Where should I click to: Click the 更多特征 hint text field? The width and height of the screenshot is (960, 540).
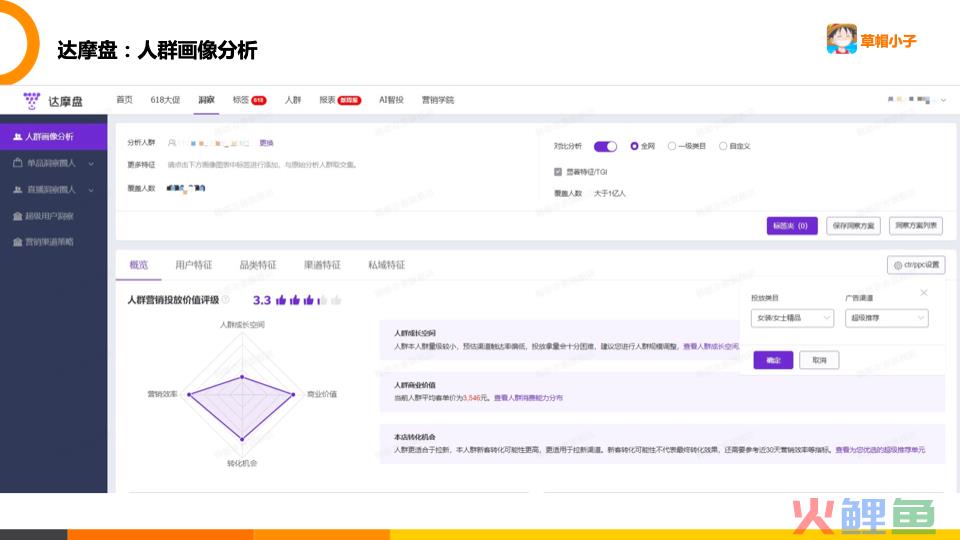[x=262, y=165]
